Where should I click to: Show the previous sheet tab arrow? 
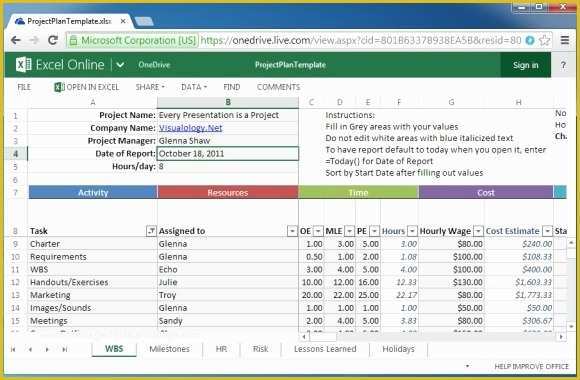pos(30,349)
